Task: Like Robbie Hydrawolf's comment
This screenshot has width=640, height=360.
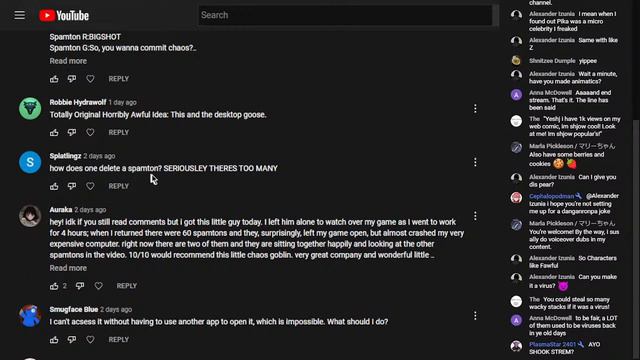Action: click(54, 133)
